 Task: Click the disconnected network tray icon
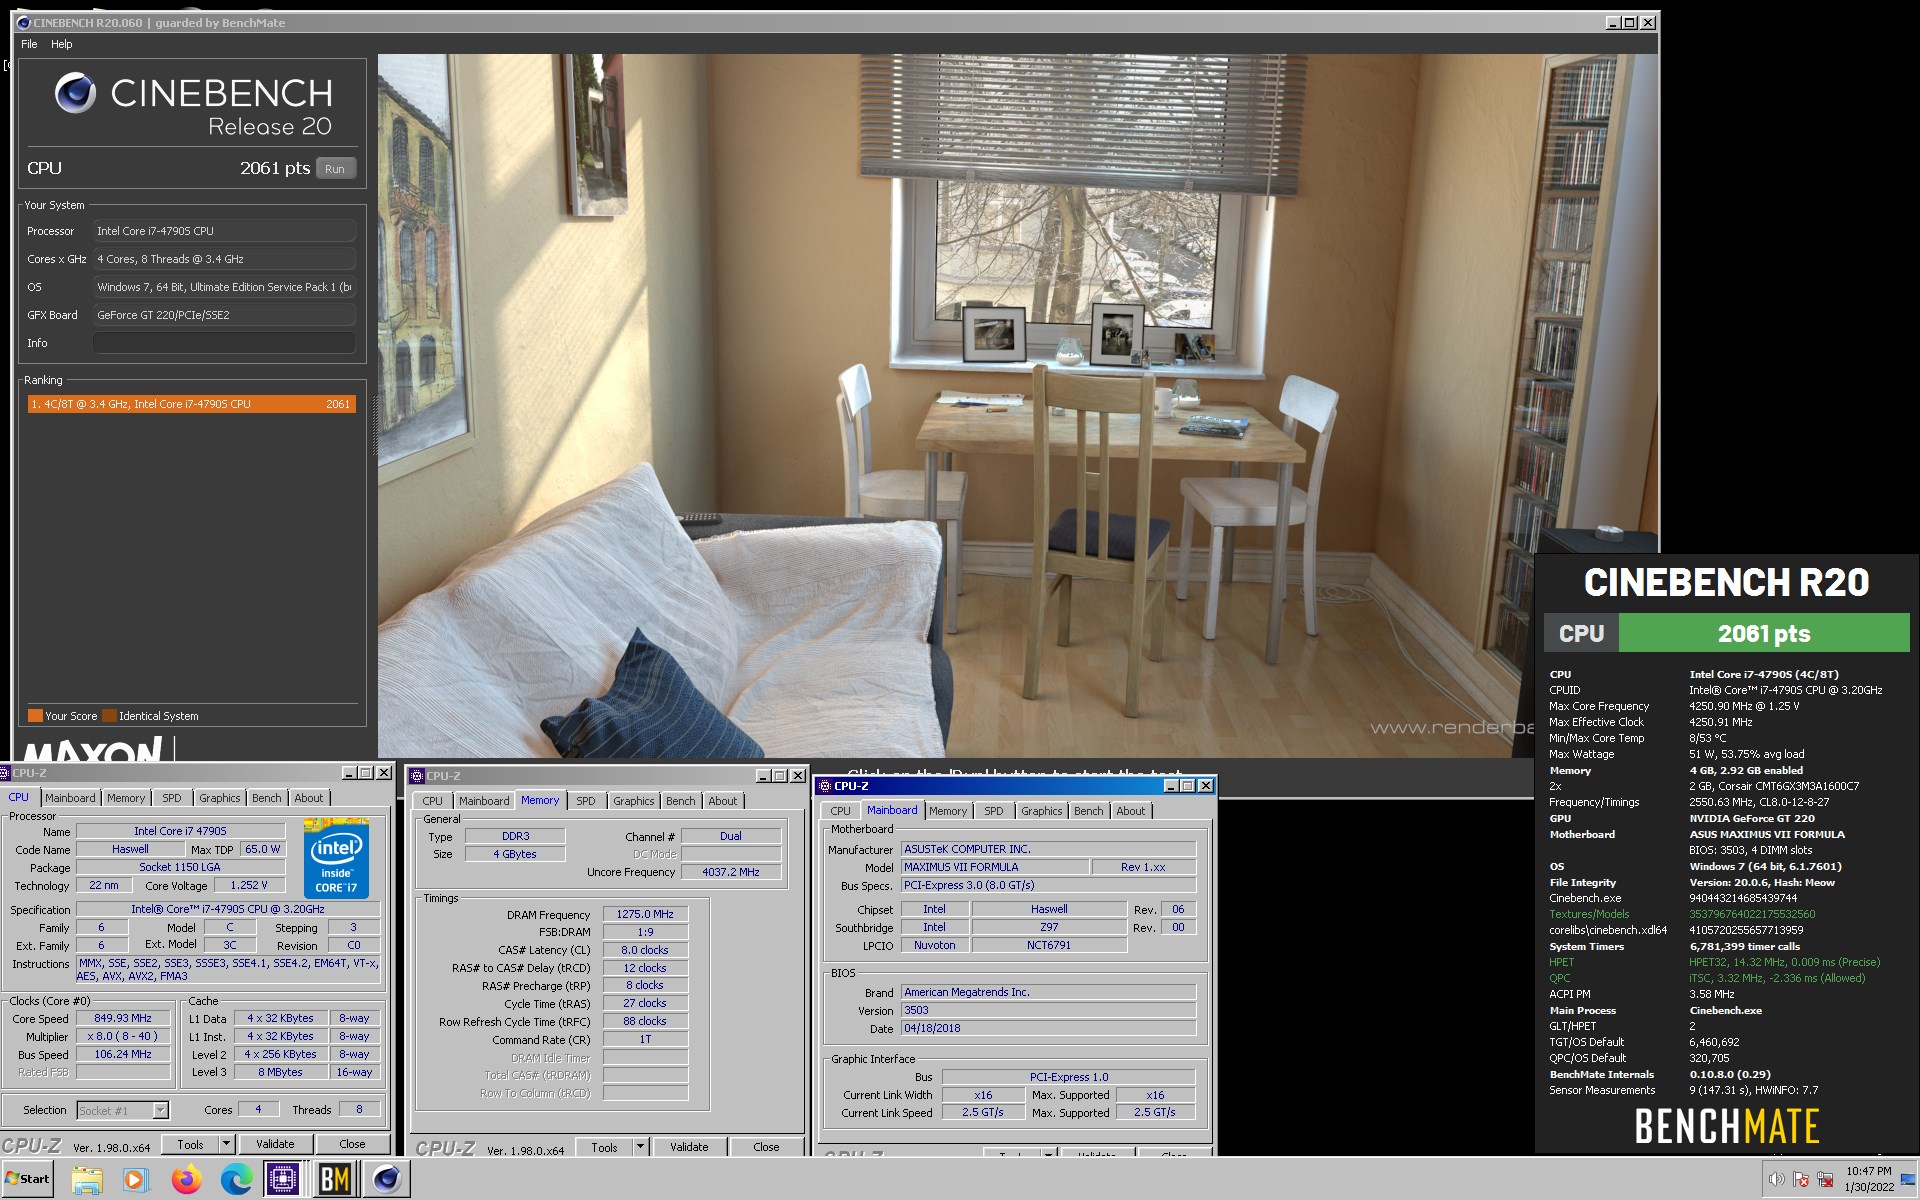tap(1825, 1180)
